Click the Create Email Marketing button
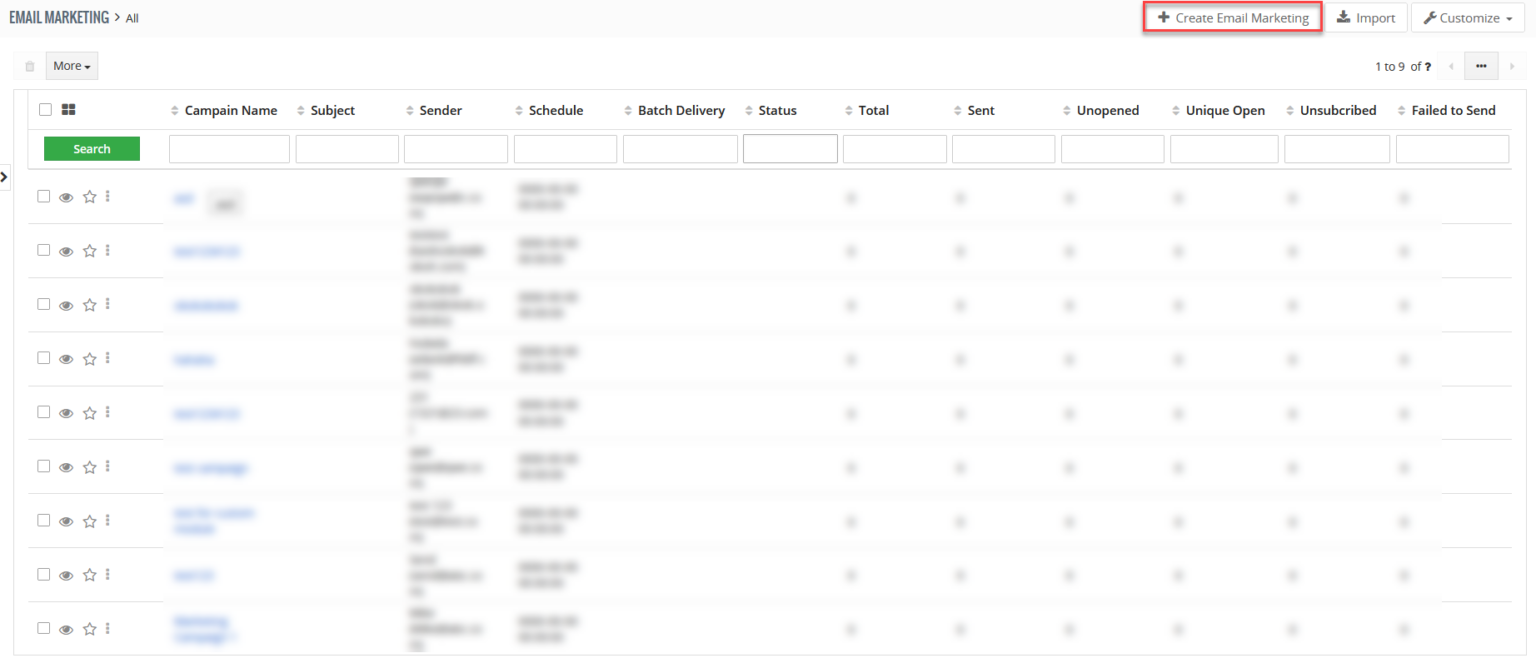1536x663 pixels. click(x=1232, y=17)
